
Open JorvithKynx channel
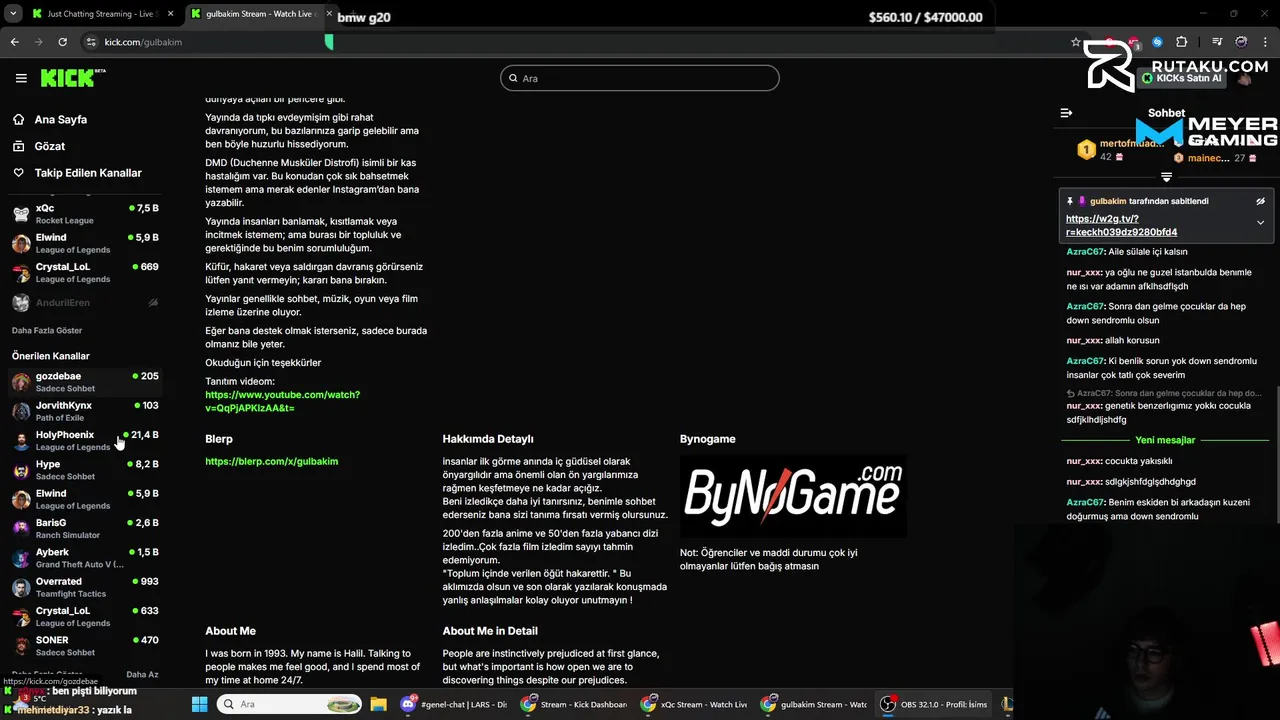pos(85,411)
